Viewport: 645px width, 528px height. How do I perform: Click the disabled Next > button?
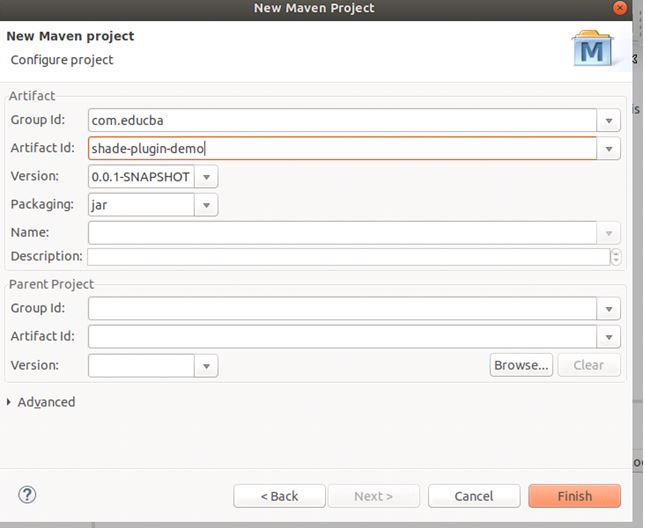pos(374,496)
